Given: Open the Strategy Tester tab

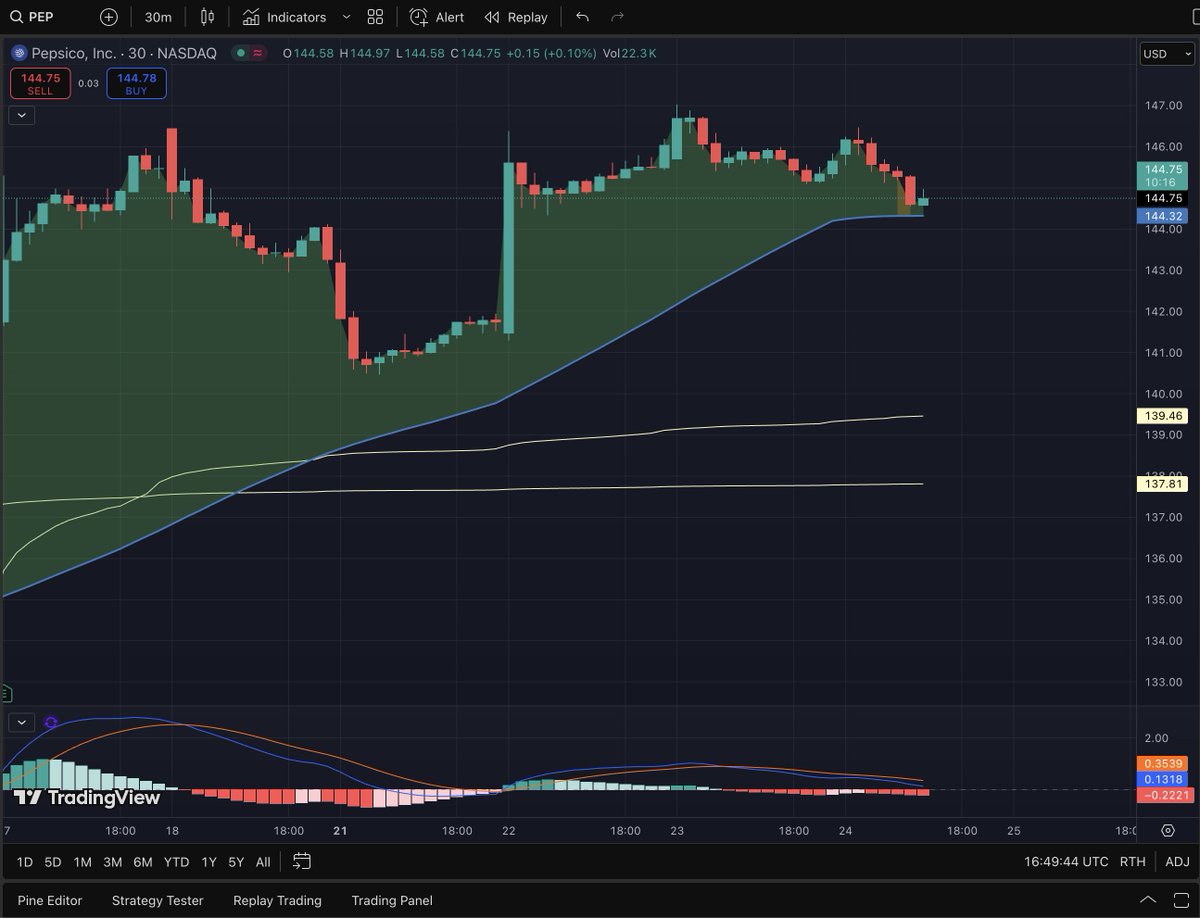Looking at the screenshot, I should (158, 900).
